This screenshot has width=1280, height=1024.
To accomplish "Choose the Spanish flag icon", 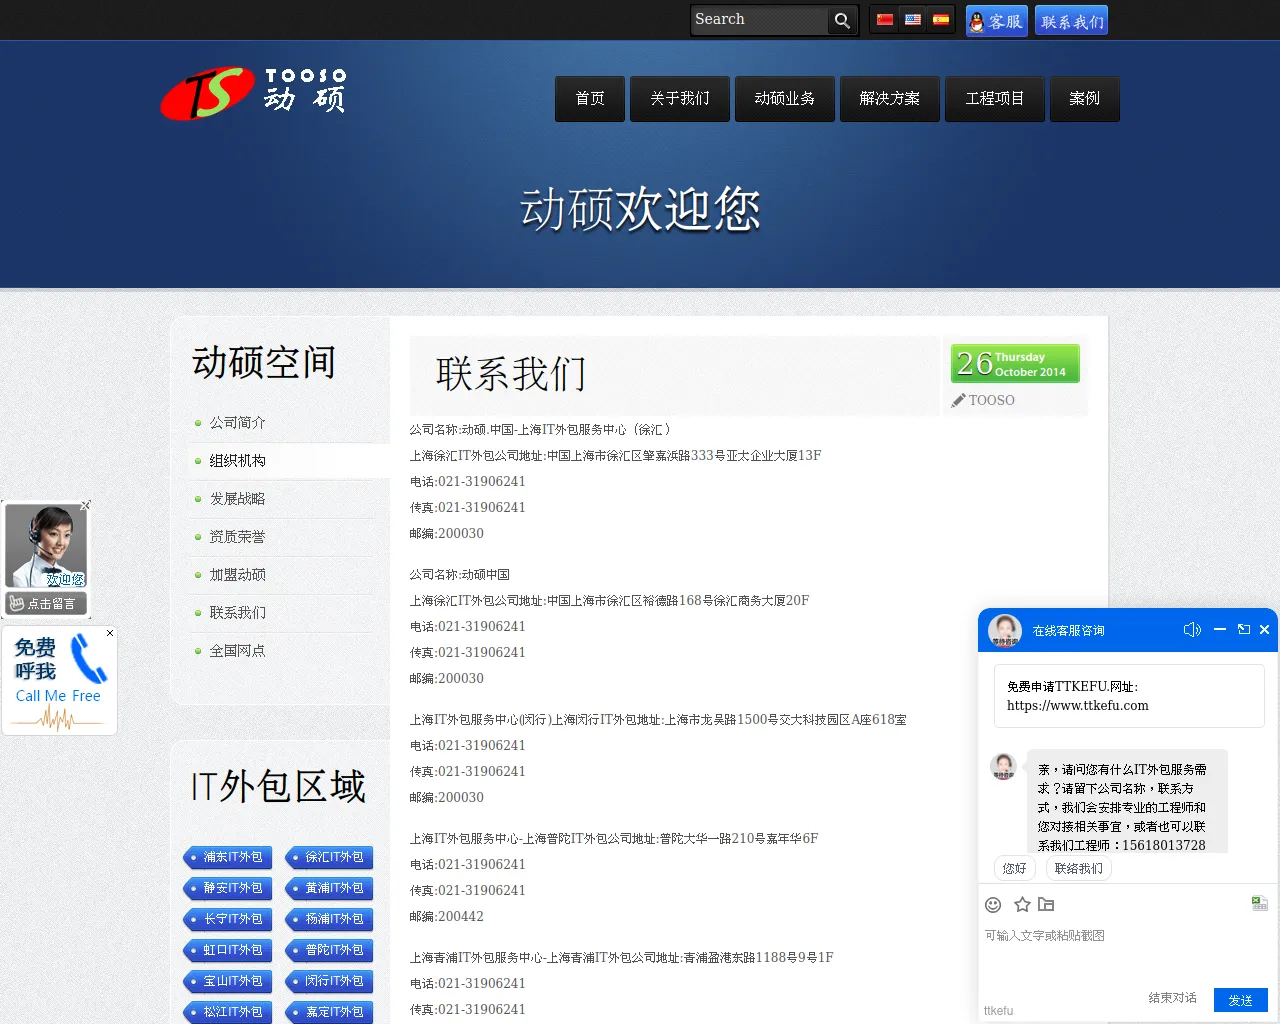I will coord(940,19).
